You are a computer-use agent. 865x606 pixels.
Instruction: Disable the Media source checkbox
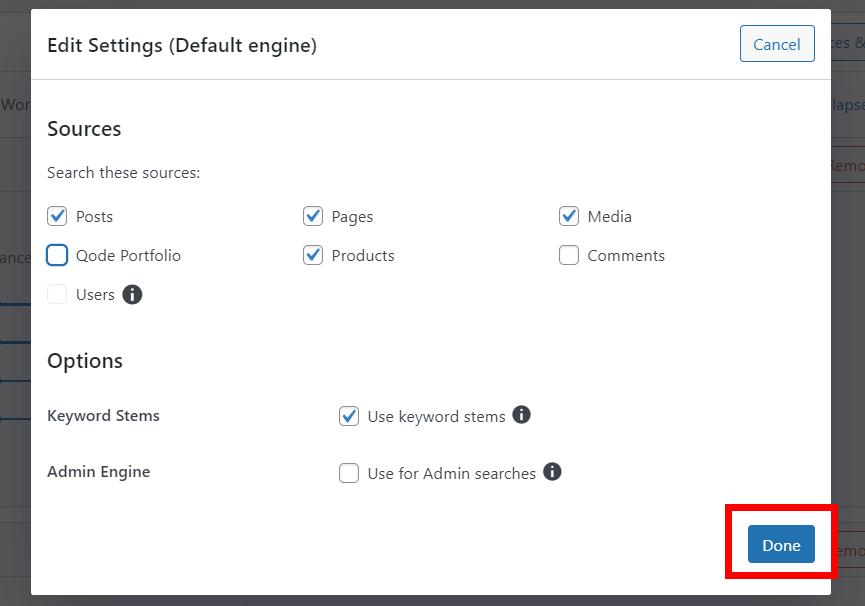click(x=569, y=216)
